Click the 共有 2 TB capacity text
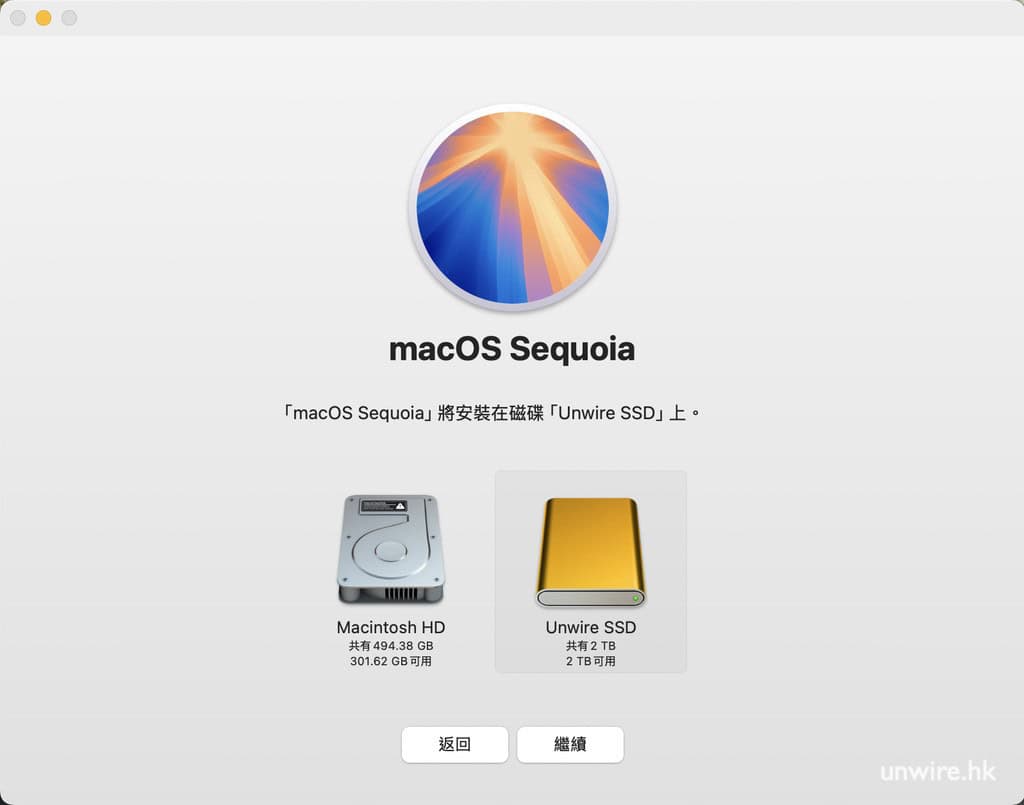The height and width of the screenshot is (805, 1024). pyautogui.click(x=590, y=646)
